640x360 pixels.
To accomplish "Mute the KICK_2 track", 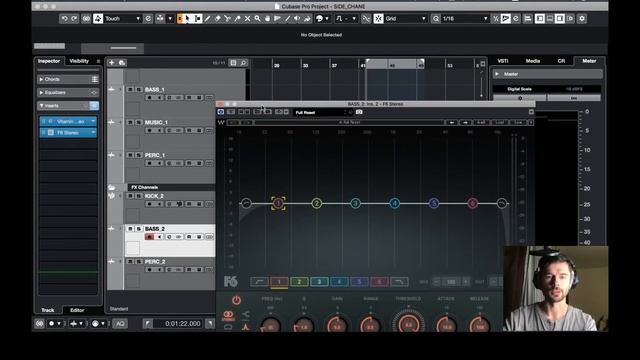I will point(131,196).
